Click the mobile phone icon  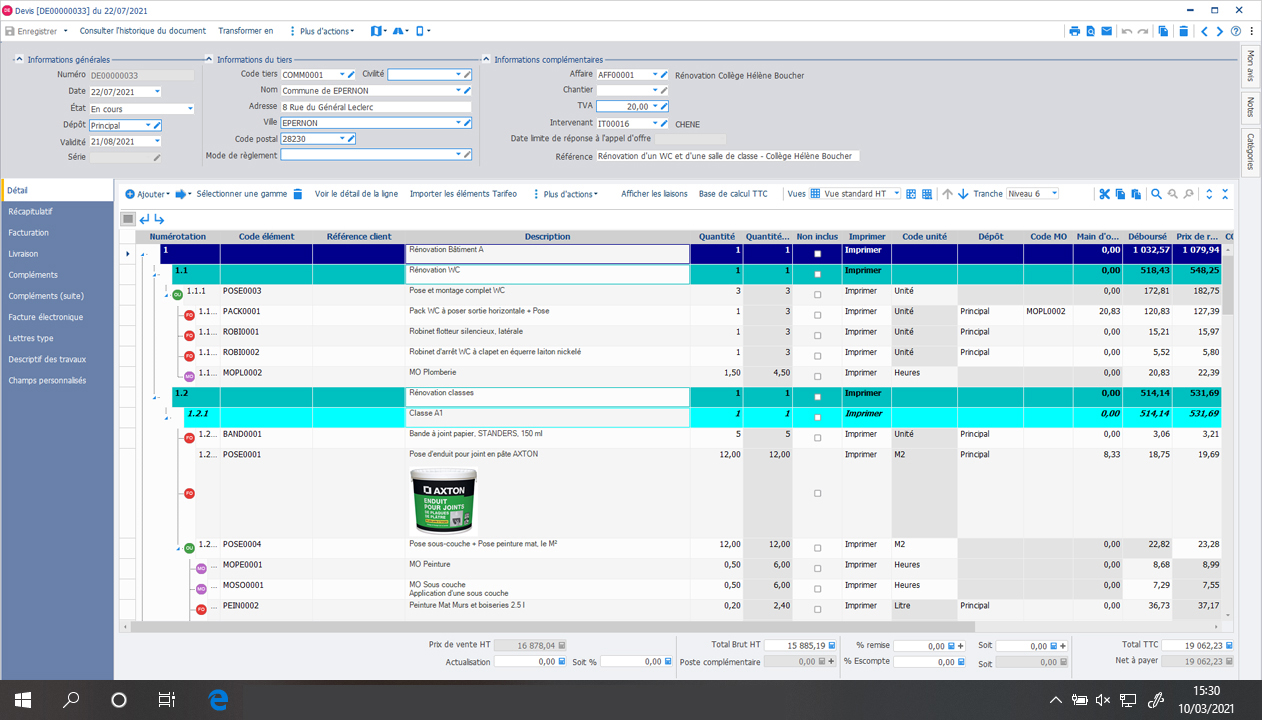[421, 31]
